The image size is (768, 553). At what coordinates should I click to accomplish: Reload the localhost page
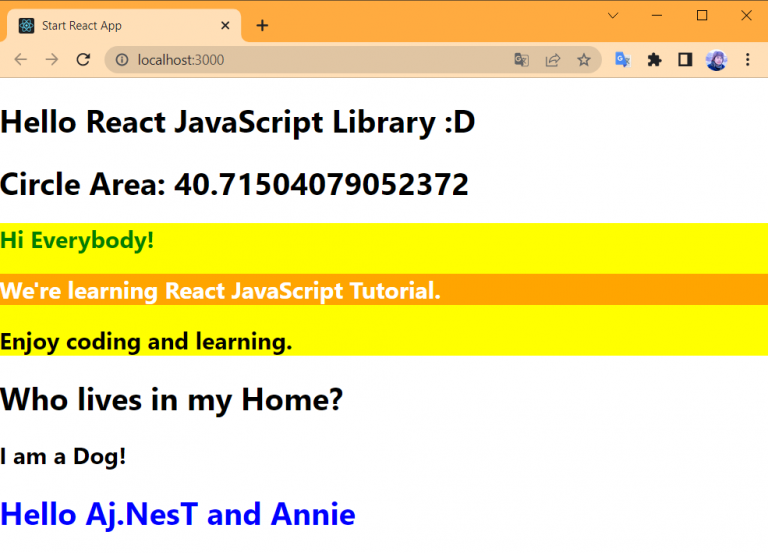click(84, 60)
